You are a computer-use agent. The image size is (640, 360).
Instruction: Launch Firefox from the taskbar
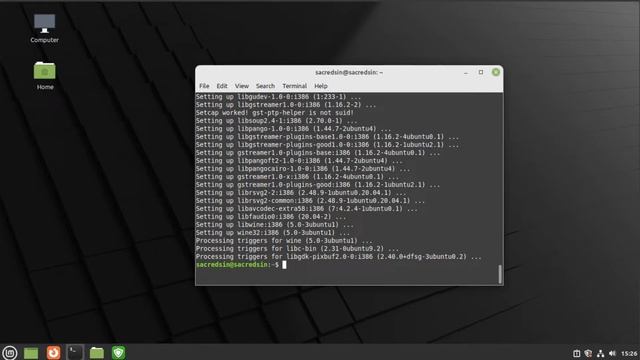[53, 352]
